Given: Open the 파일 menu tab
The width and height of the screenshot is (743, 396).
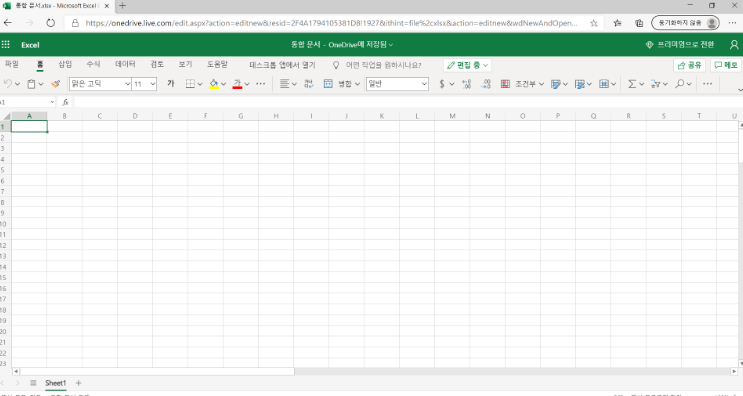Looking at the screenshot, I should (12, 64).
